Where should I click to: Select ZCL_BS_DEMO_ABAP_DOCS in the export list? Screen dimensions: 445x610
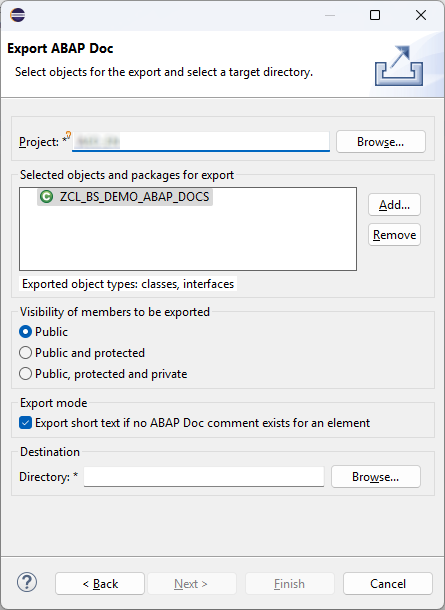125,197
